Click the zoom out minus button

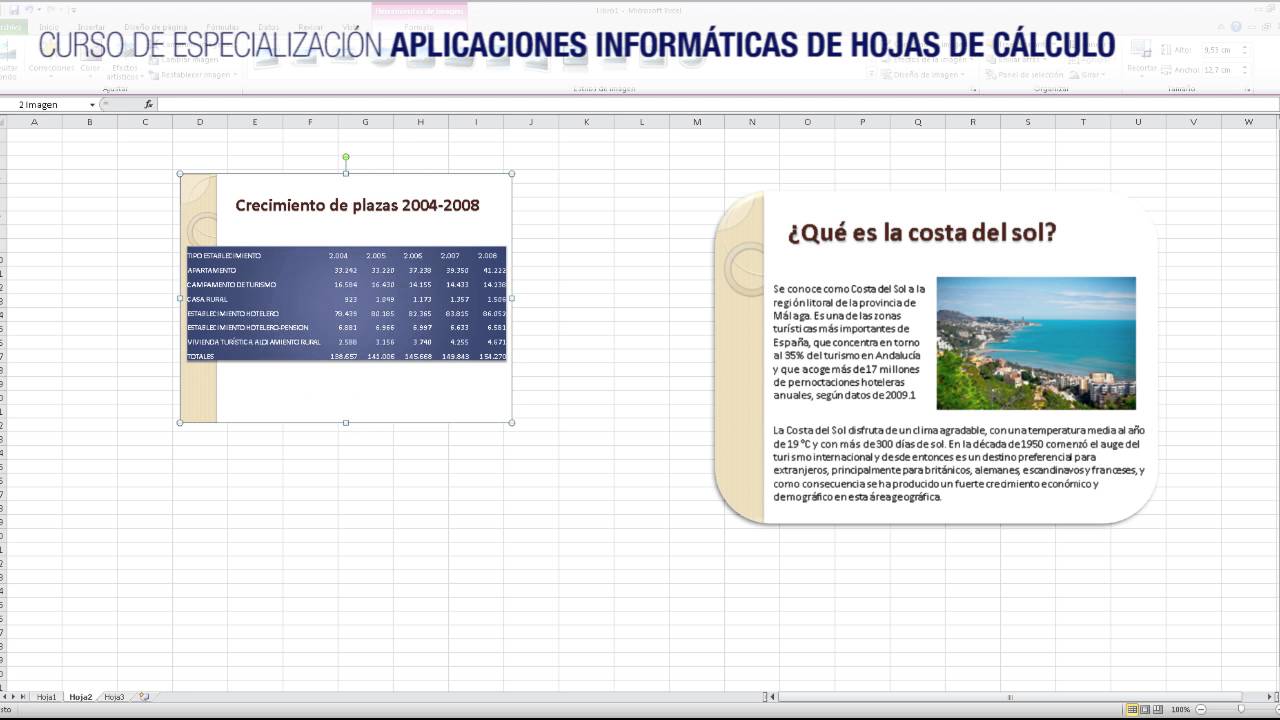click(1200, 709)
